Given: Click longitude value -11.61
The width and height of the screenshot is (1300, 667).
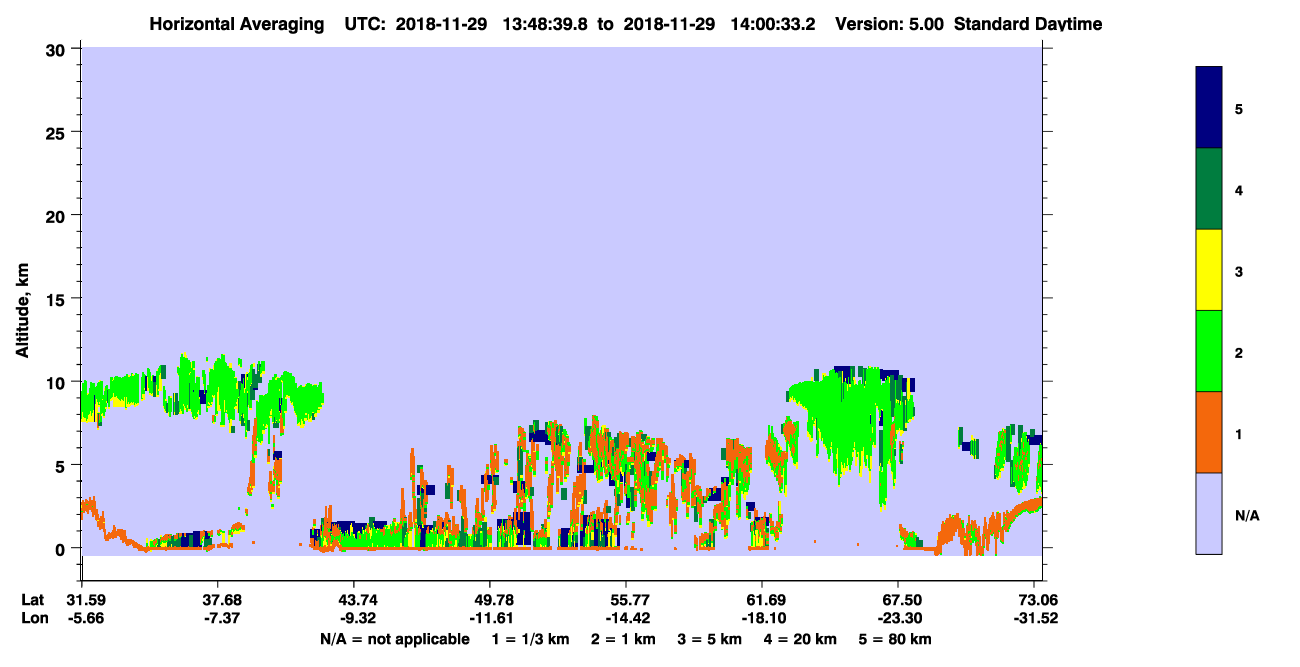Looking at the screenshot, I should (x=490, y=618).
